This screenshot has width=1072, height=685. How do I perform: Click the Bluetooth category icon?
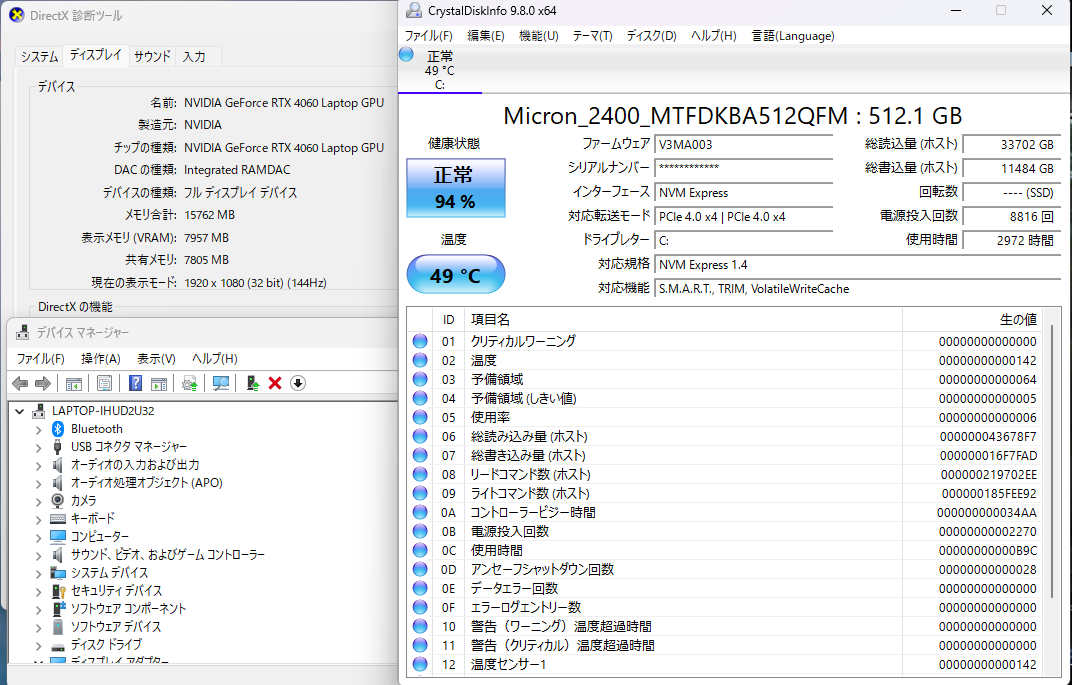tap(58, 429)
